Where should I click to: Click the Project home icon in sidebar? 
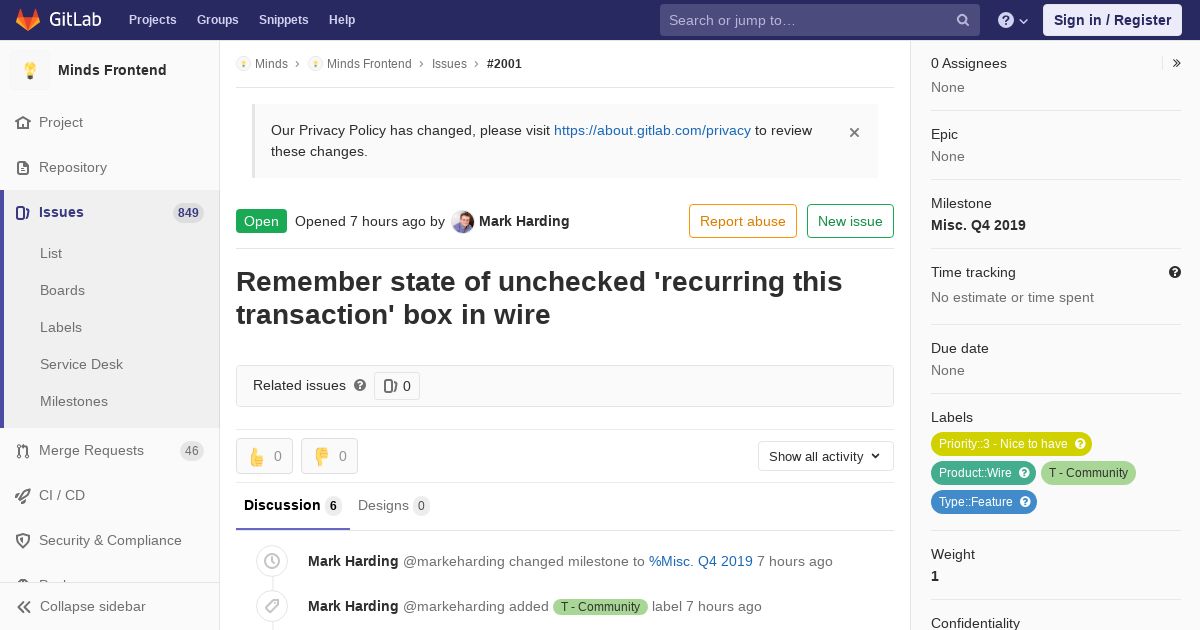coord(23,123)
